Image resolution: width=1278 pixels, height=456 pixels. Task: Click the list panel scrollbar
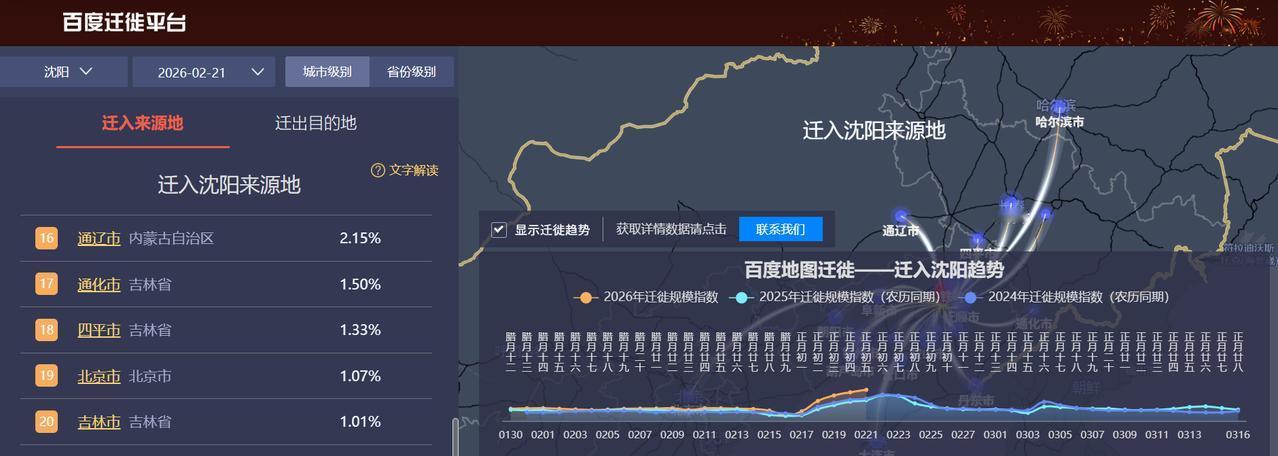coord(456,437)
